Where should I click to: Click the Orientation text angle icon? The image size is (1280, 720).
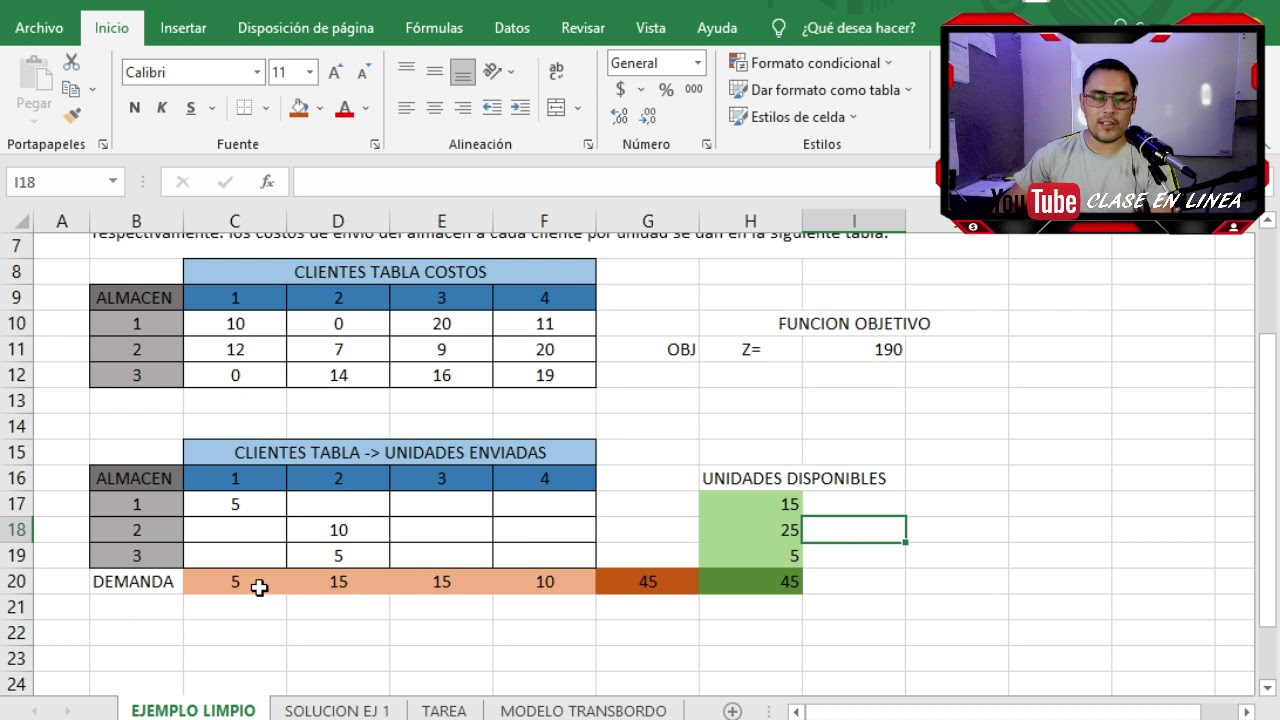tap(492, 72)
